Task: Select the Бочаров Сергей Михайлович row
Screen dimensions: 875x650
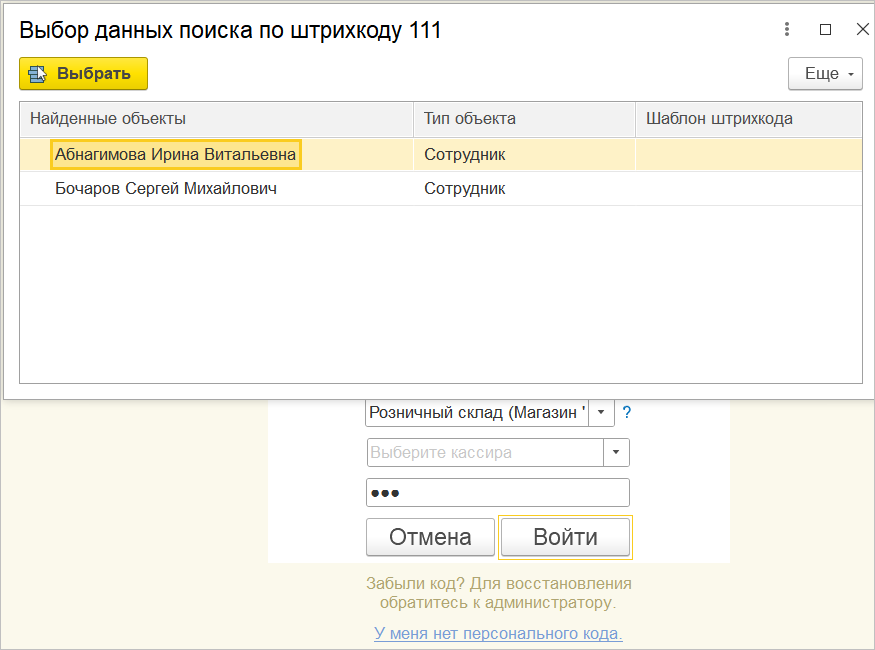Action: pos(166,188)
